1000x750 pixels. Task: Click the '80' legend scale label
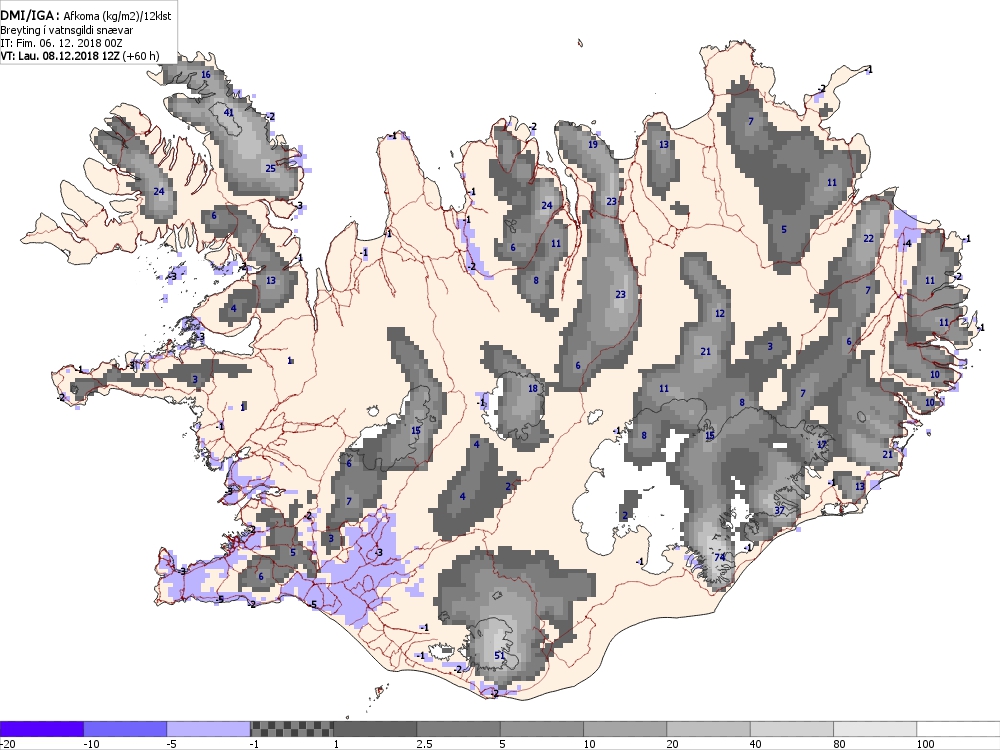click(839, 744)
